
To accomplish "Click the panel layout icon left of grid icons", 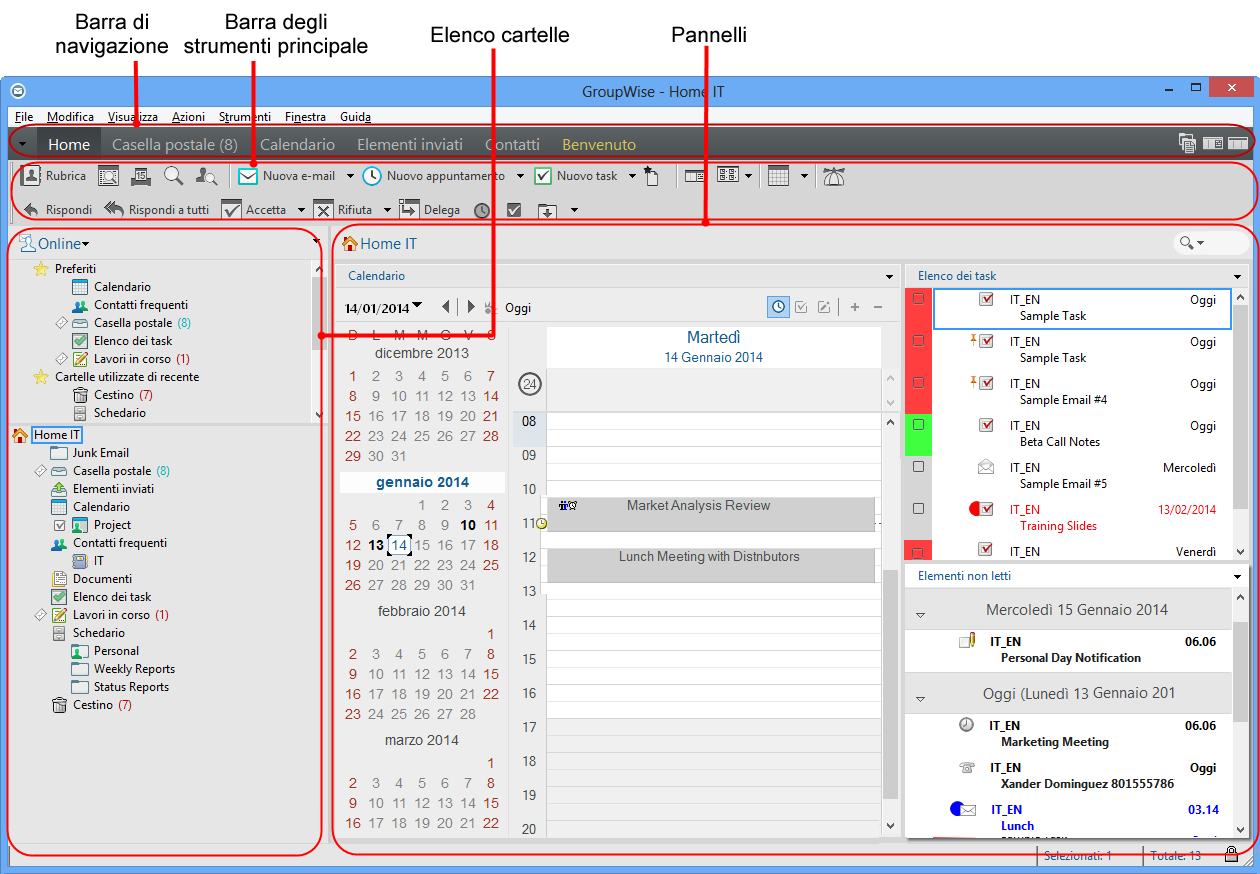I will tap(695, 176).
